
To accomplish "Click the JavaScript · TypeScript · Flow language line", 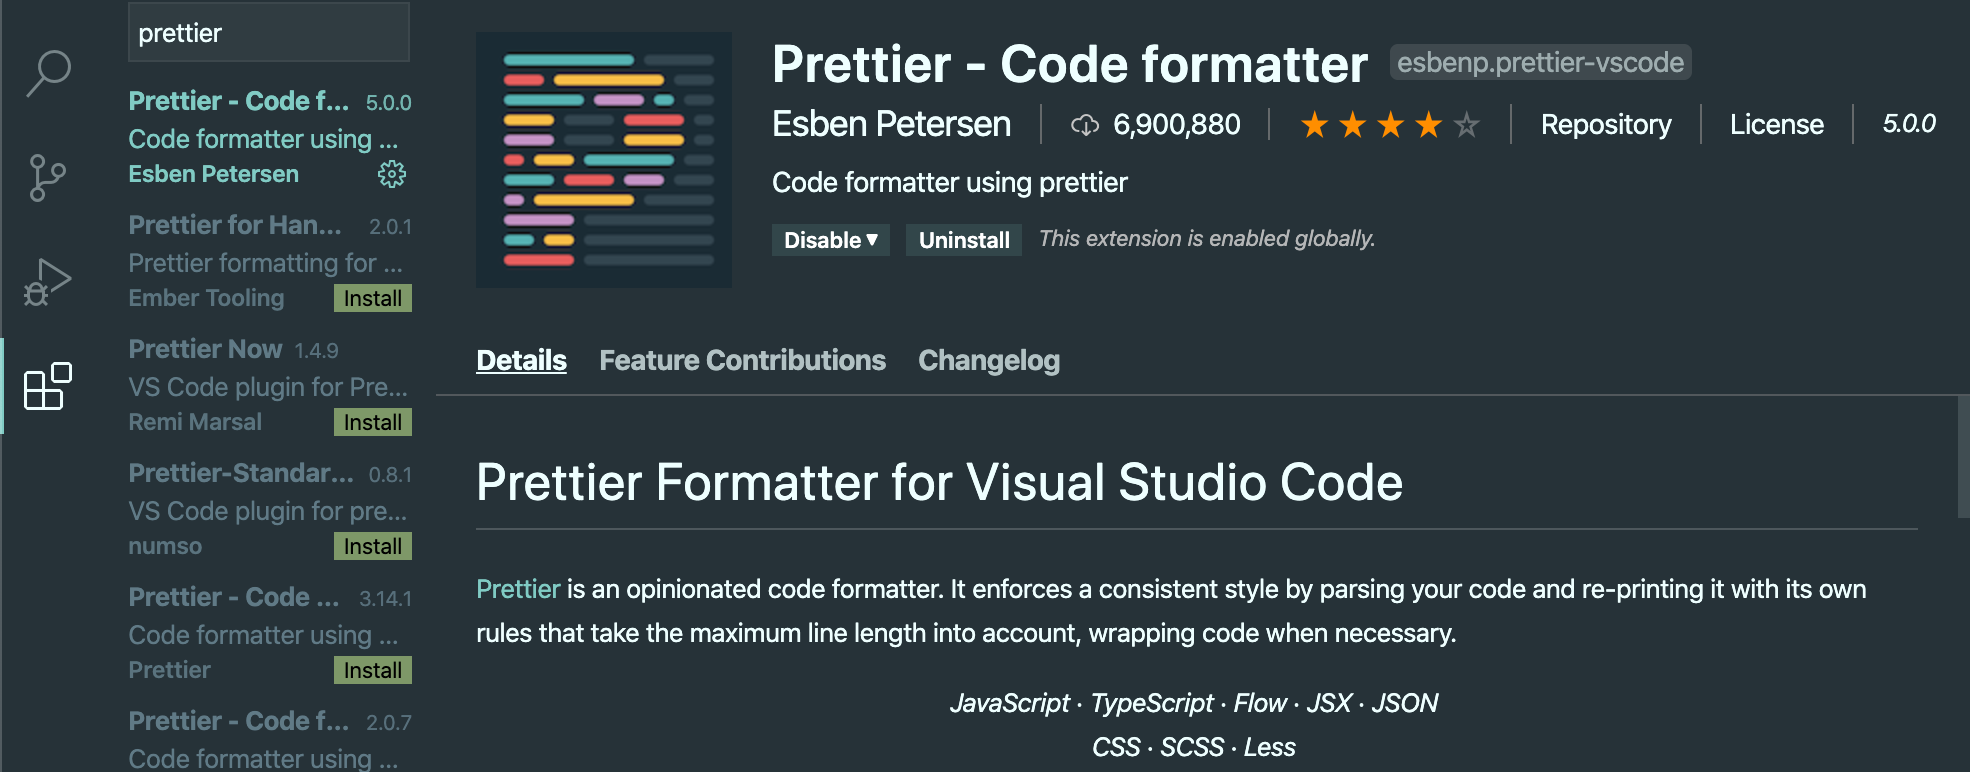I will (1194, 703).
